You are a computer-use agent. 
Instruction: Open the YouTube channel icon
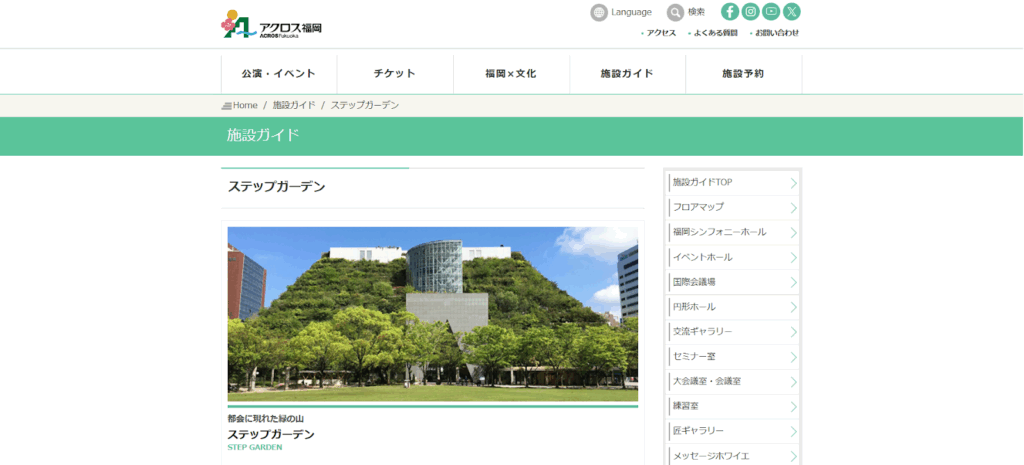coord(771,12)
